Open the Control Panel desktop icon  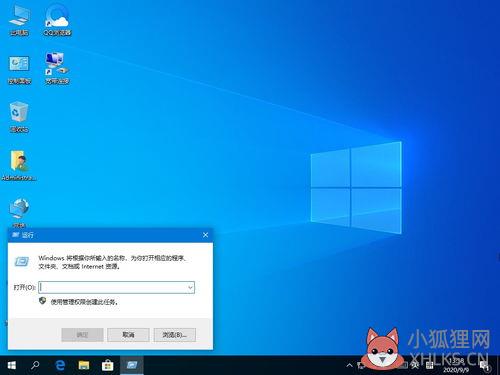click(19, 69)
